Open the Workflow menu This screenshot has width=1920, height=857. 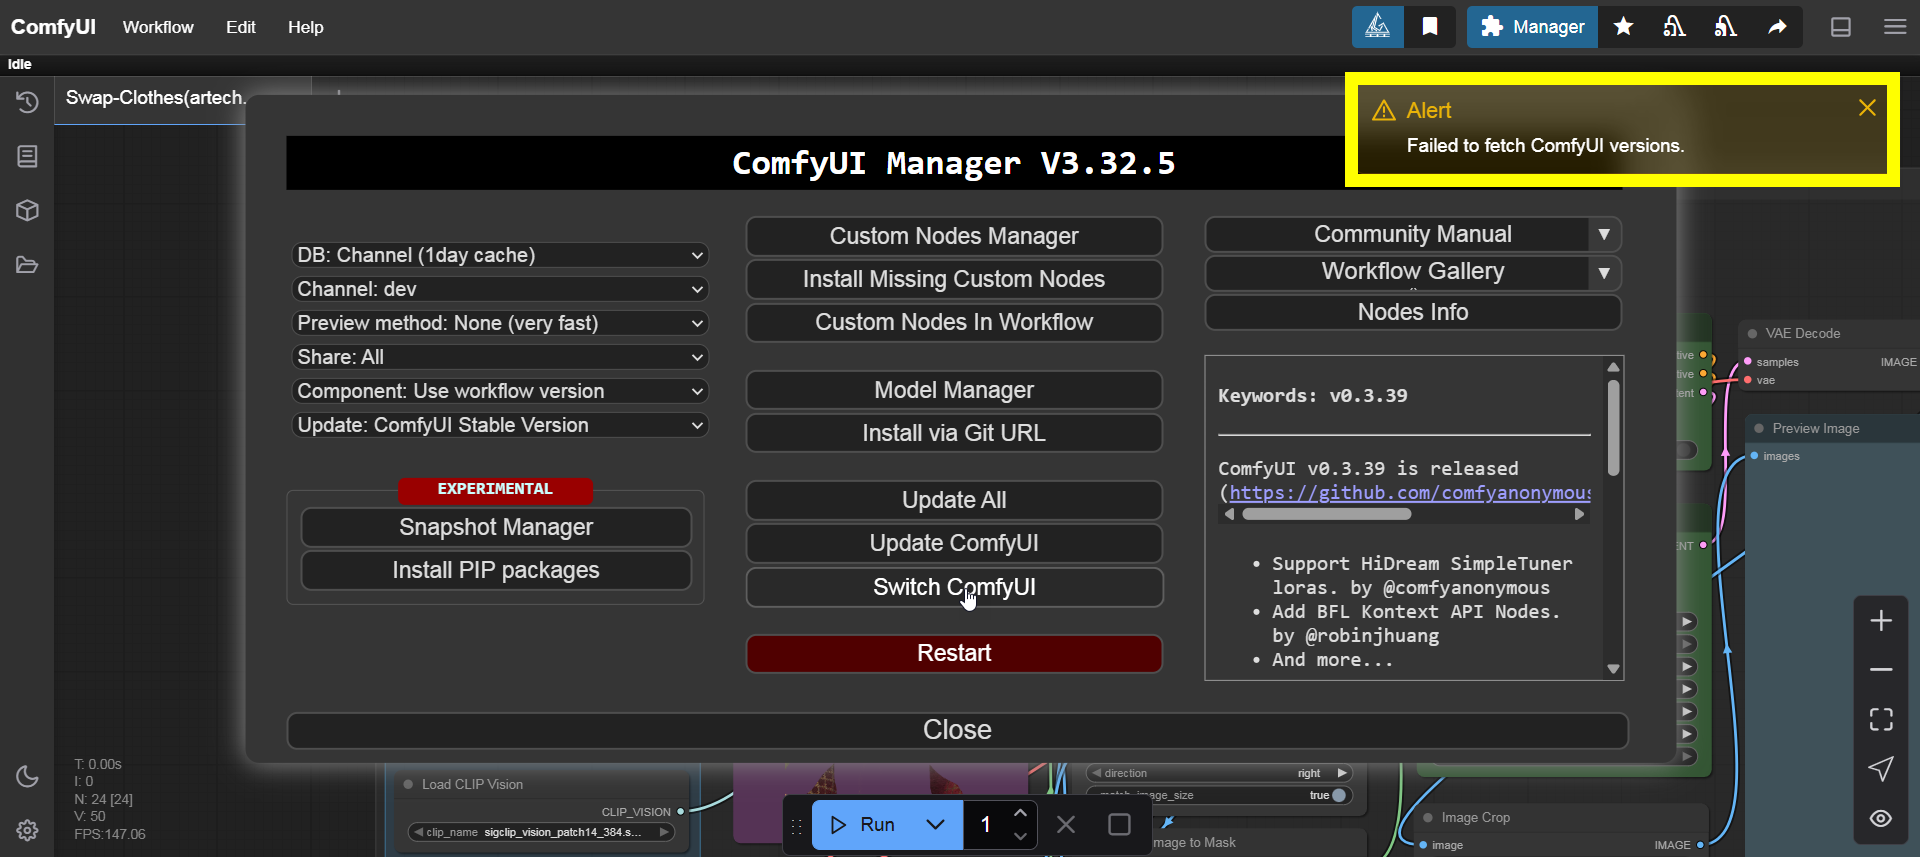coord(158,27)
